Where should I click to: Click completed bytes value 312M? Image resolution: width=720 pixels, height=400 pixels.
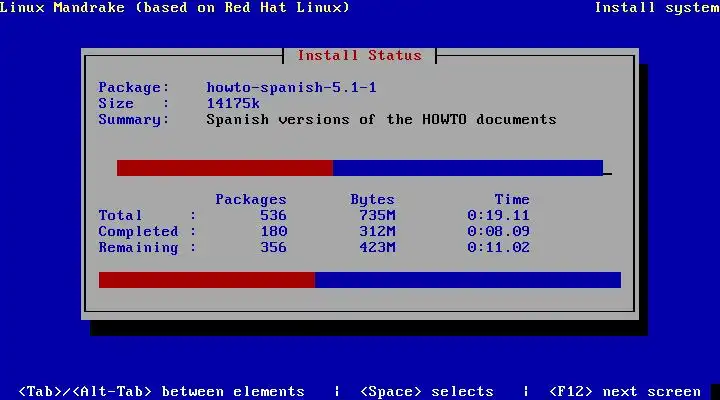click(377, 231)
